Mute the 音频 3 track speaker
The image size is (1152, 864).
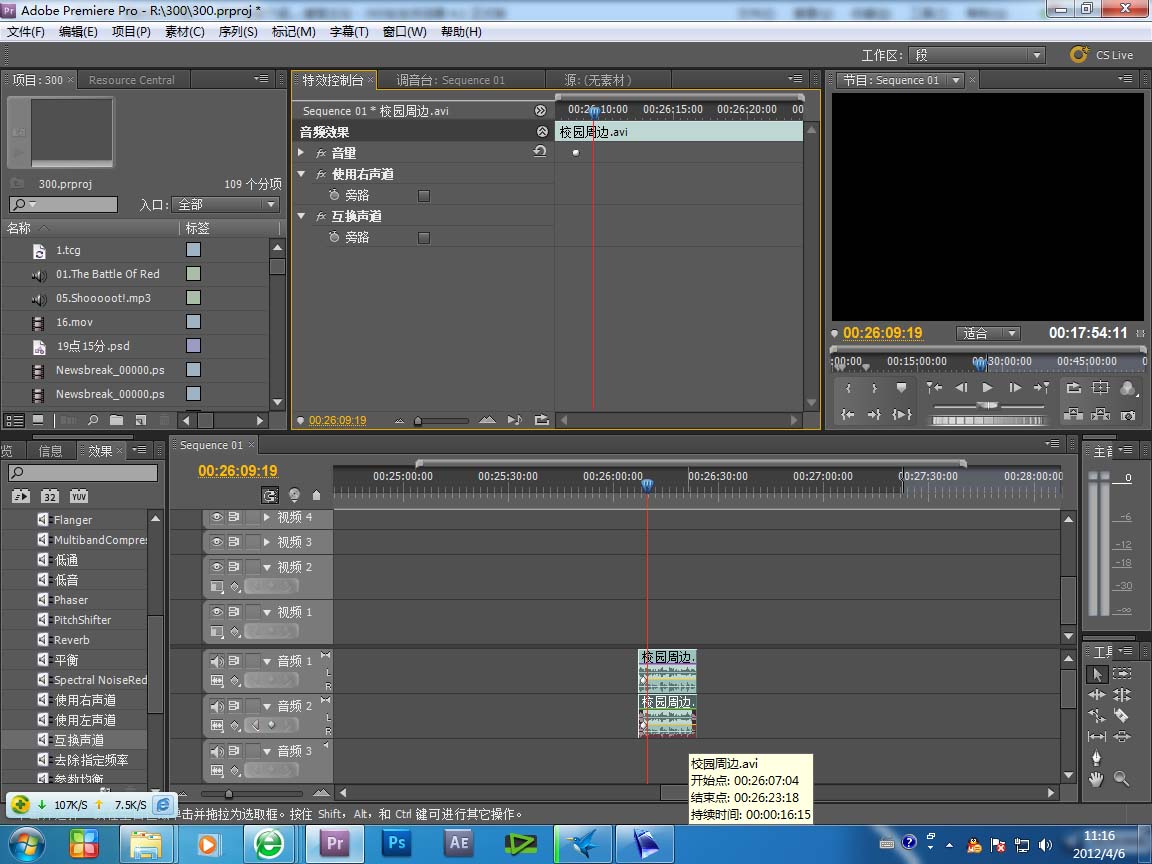(217, 751)
